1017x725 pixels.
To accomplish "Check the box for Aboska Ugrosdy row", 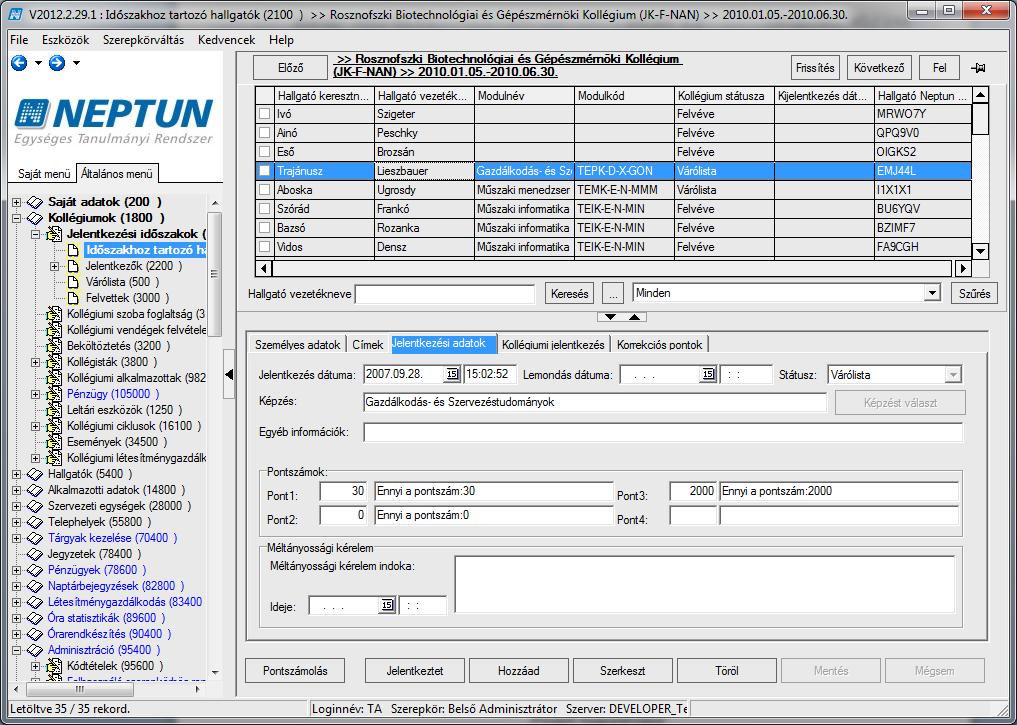I will (265, 190).
